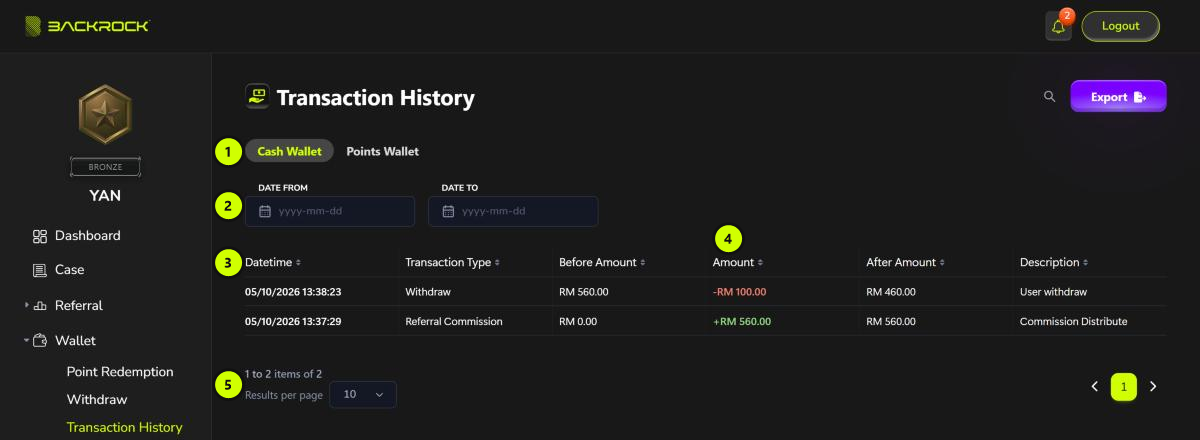Screen dimensions: 1200x440
Task: Click the +RM 560.00 amount
Action: point(741,322)
